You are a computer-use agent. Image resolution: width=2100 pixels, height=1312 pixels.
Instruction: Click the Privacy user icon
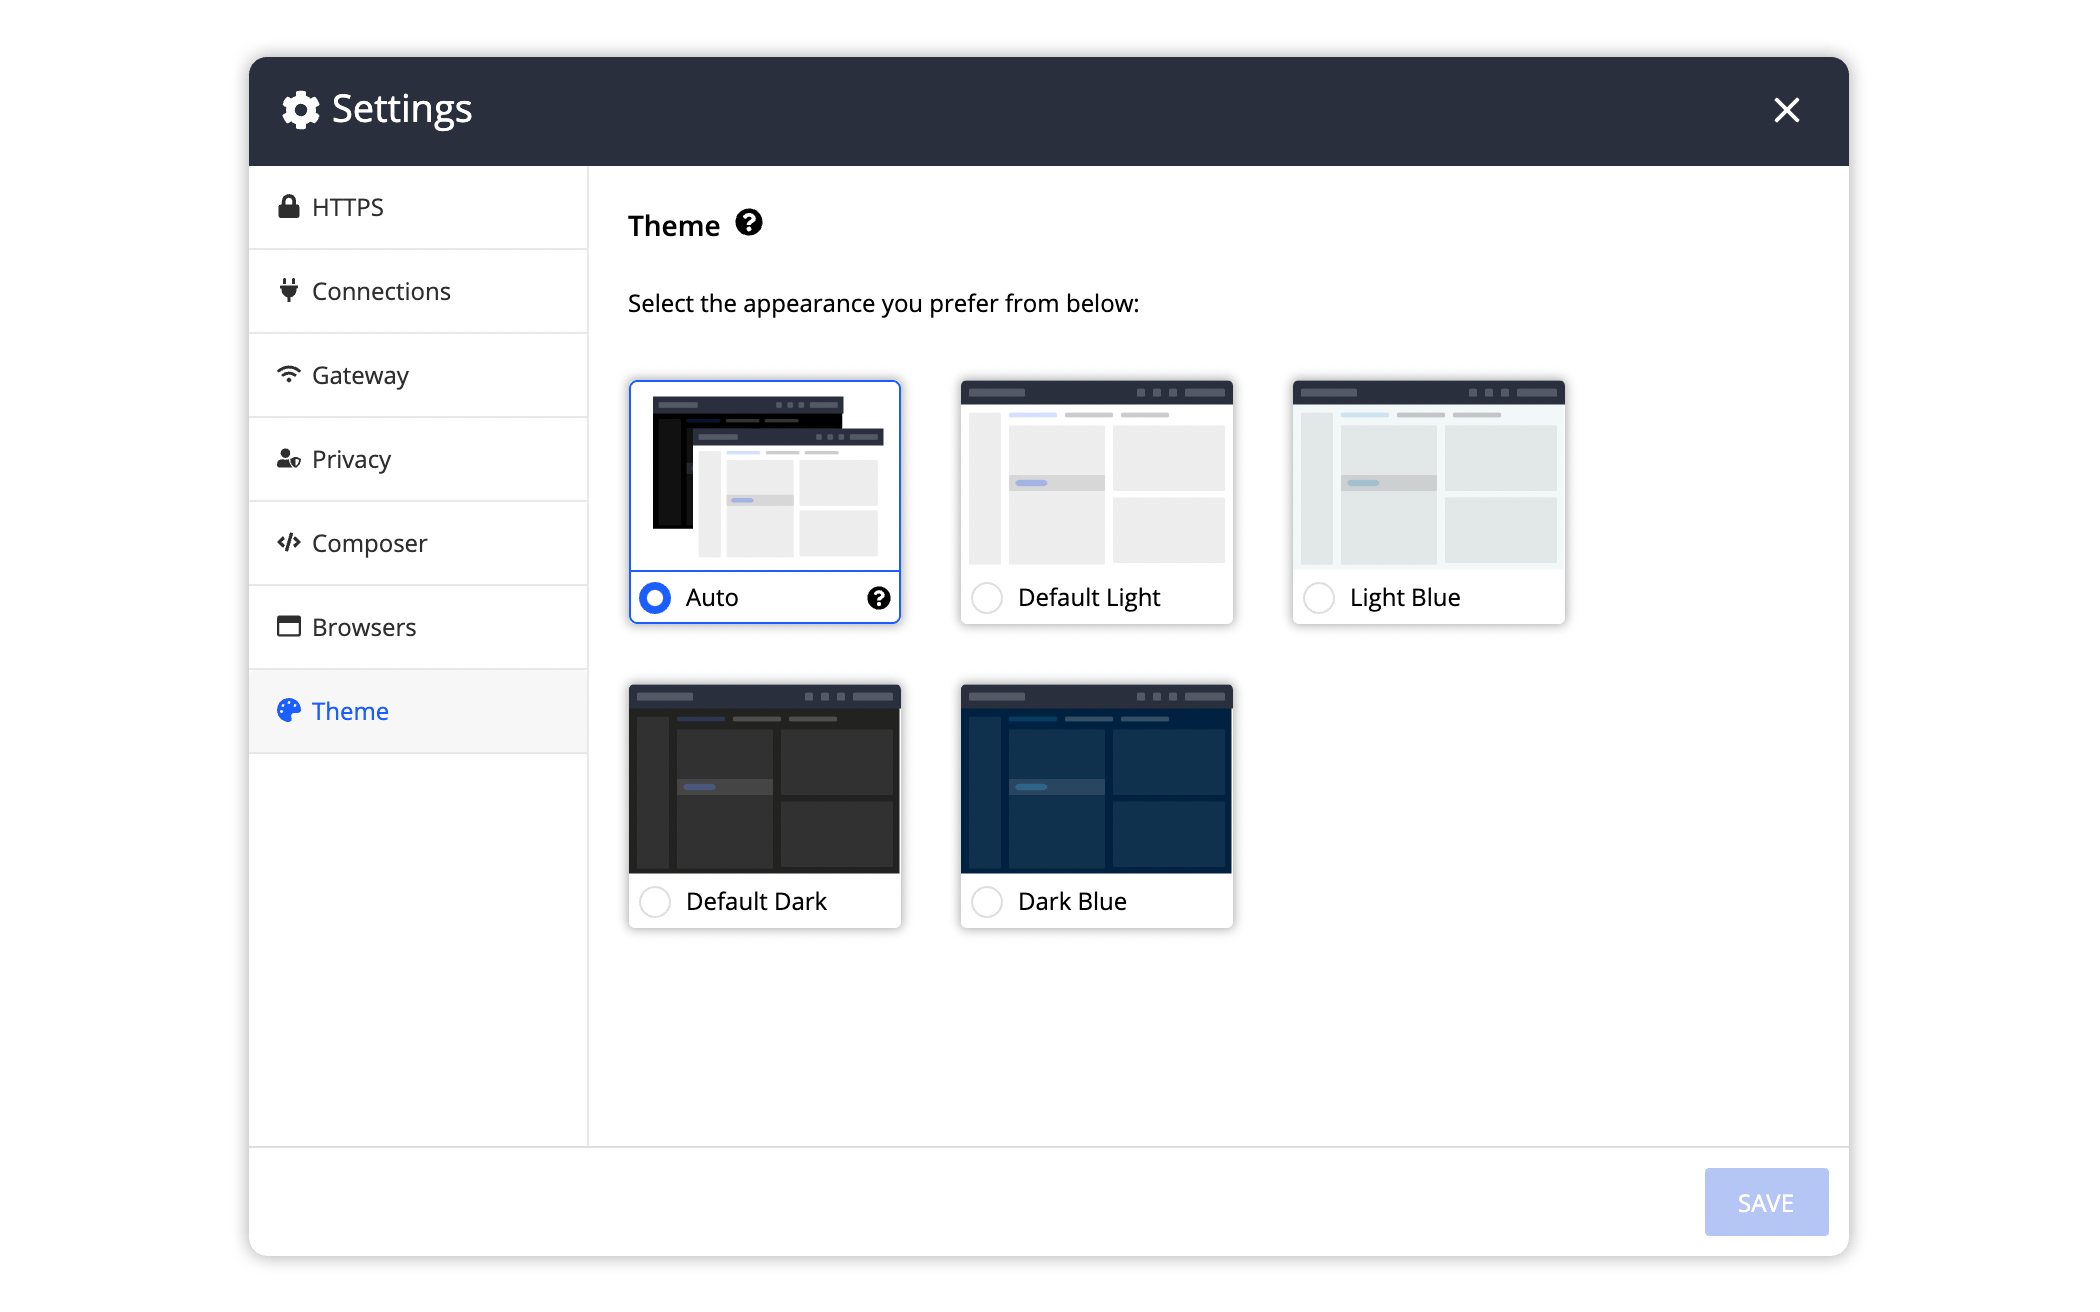point(289,458)
